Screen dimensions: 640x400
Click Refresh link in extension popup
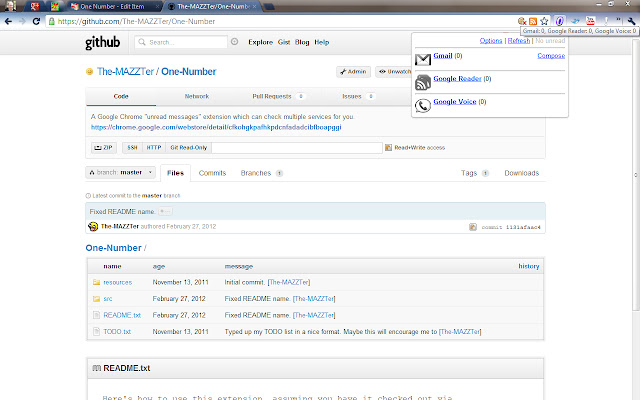[x=519, y=40]
